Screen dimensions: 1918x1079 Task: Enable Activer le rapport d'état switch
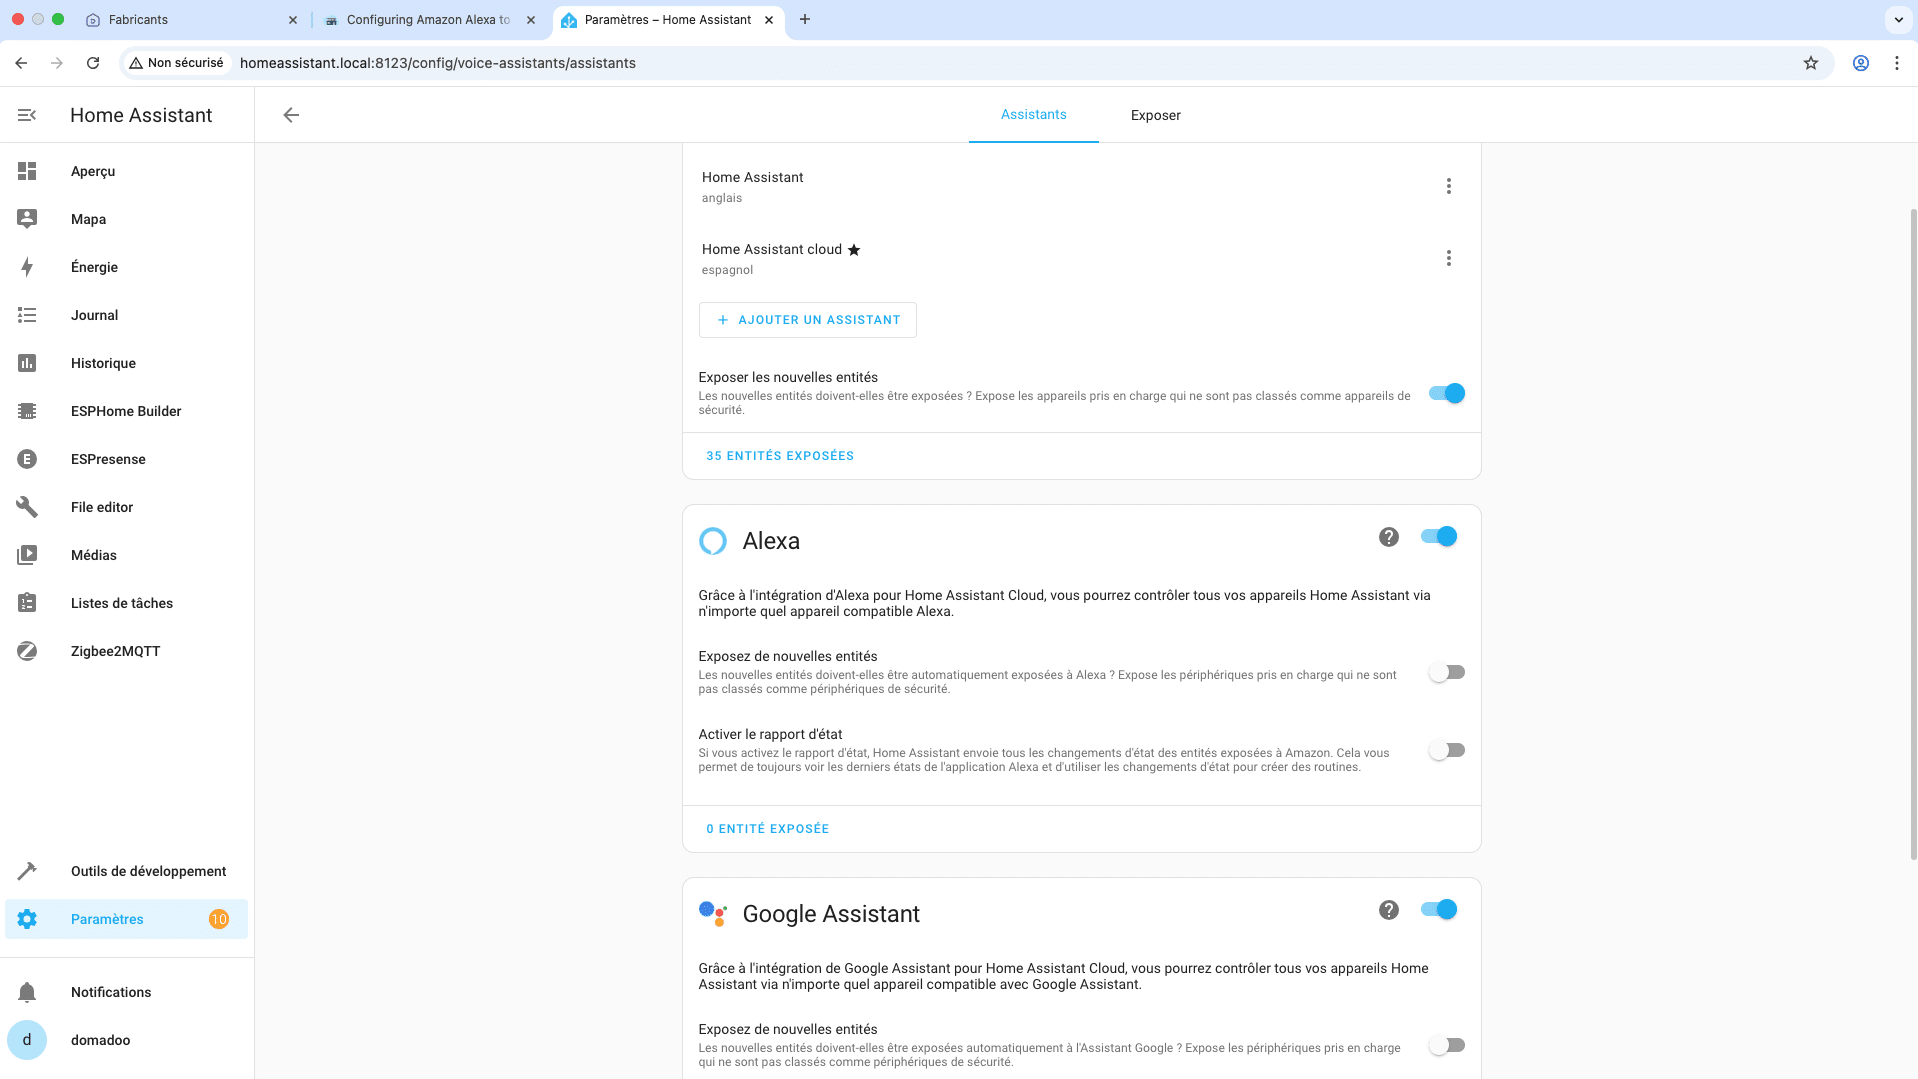(x=1447, y=750)
